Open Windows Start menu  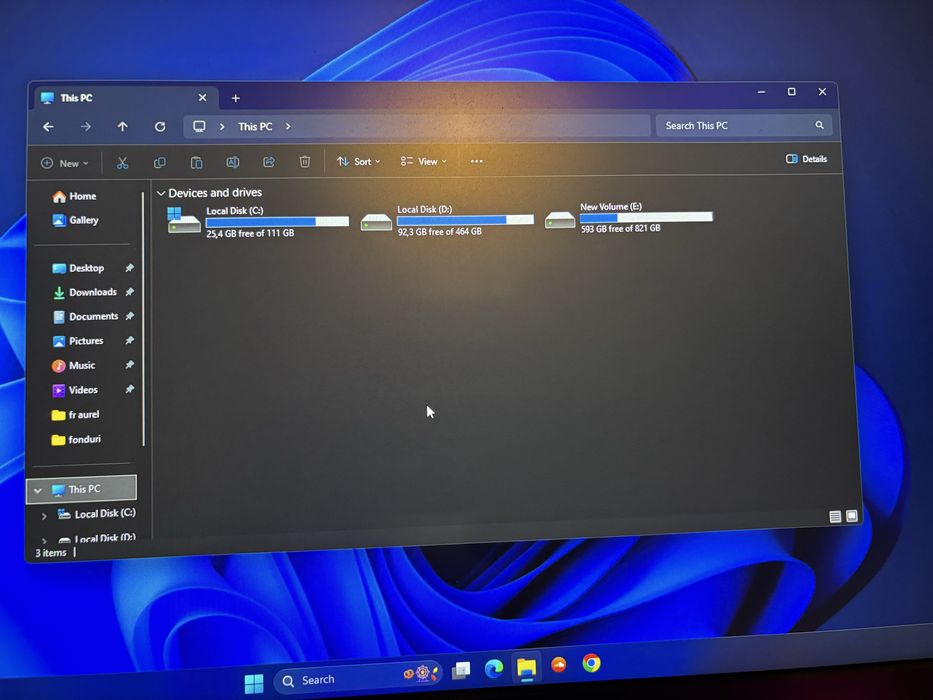click(x=254, y=683)
